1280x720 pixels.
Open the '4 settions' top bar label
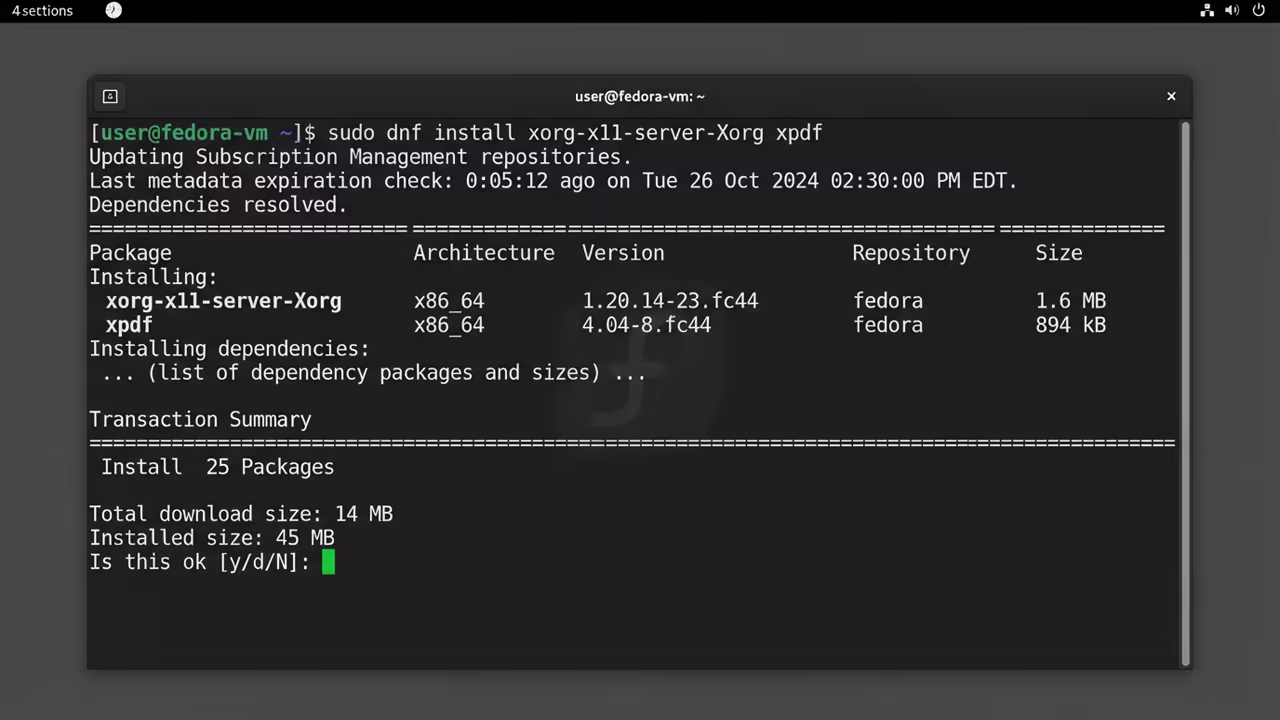[43, 10]
